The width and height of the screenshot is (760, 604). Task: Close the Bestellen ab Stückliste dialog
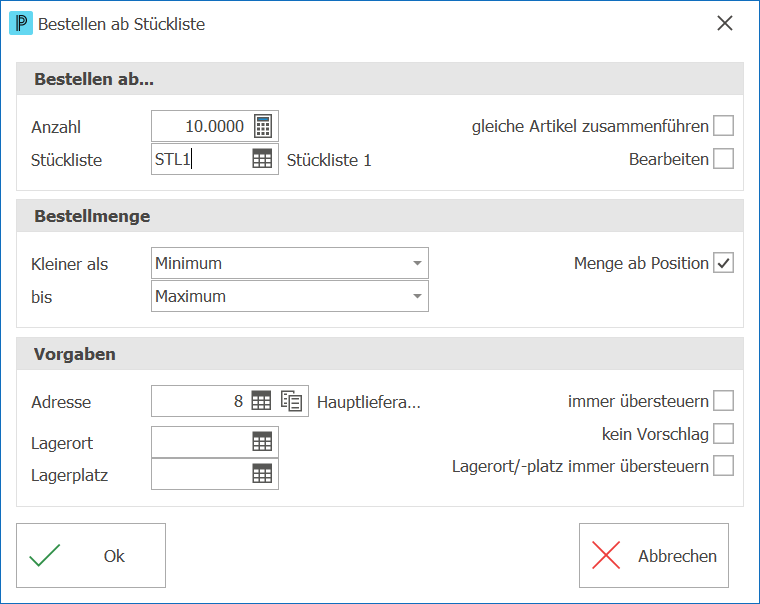[x=725, y=23]
